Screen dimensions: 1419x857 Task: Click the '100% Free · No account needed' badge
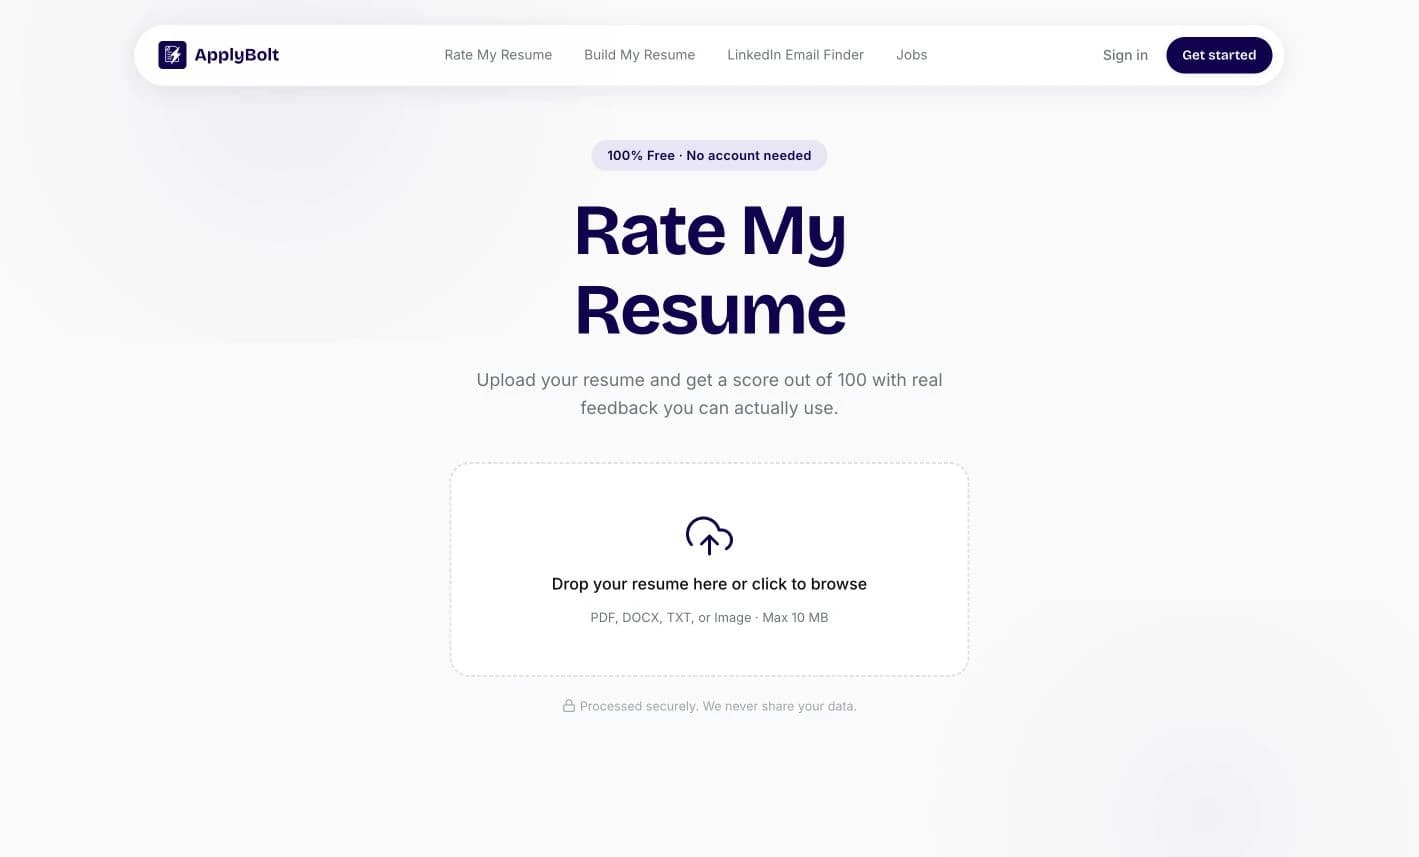pyautogui.click(x=709, y=155)
